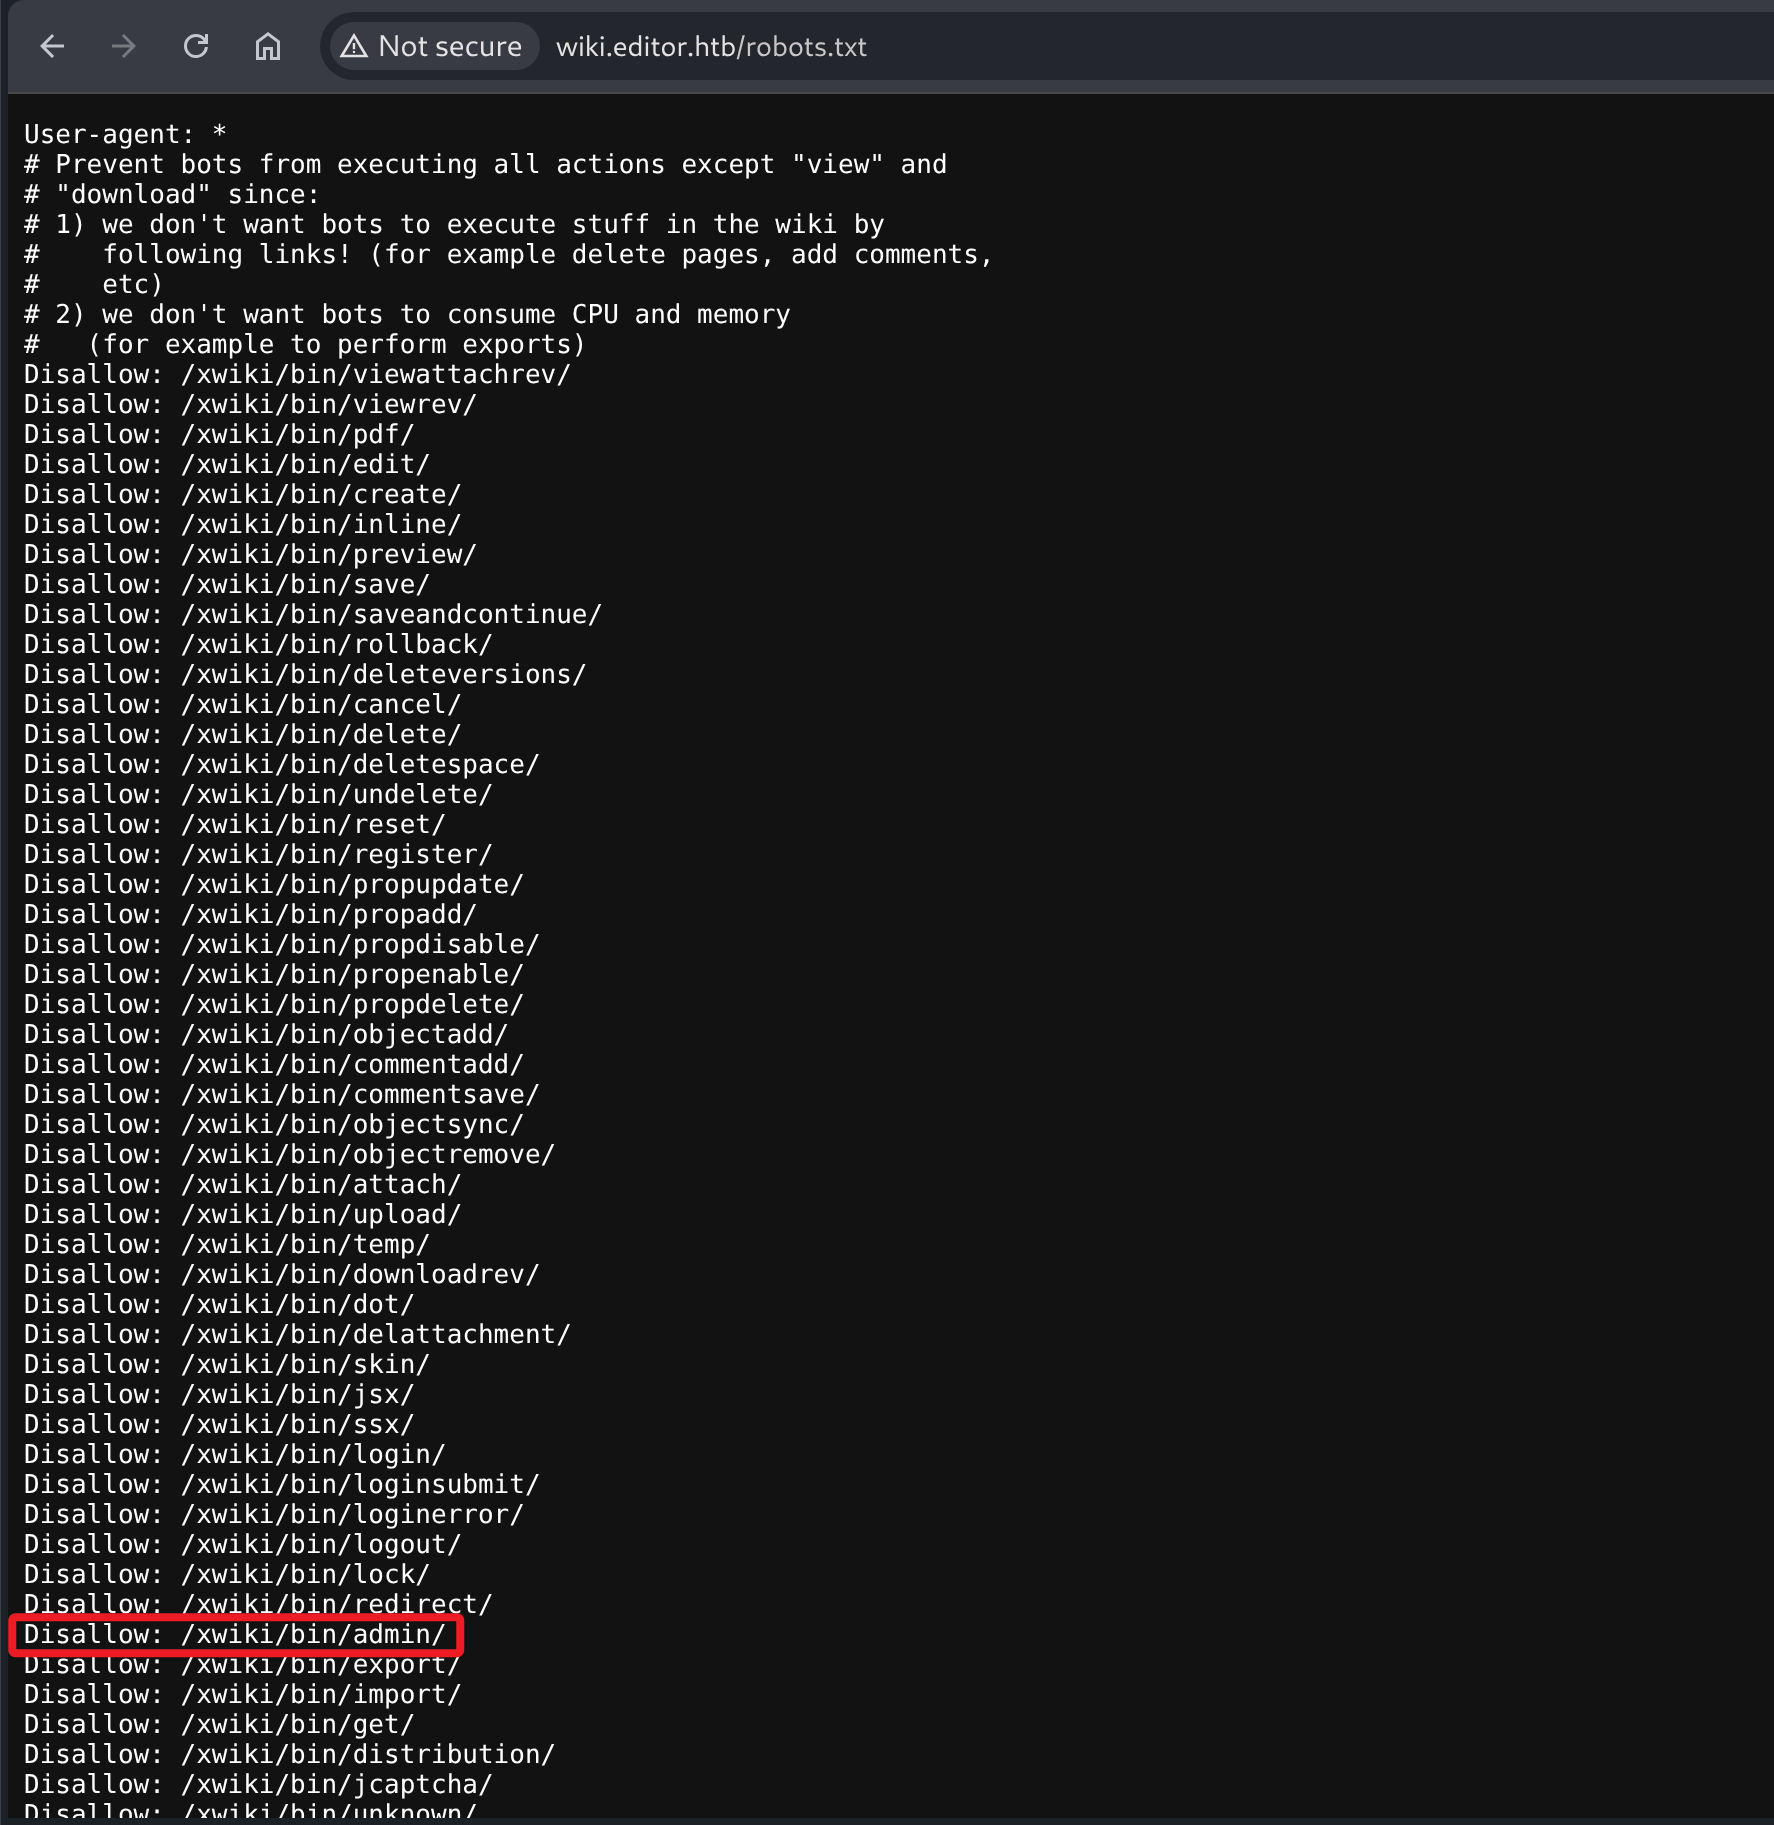Go to the browser home page
The height and width of the screenshot is (1825, 1774).
[268, 46]
